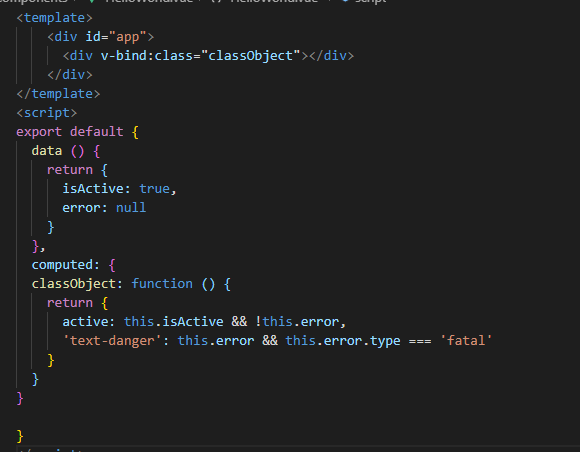Click the closing </template> tag

point(58,94)
